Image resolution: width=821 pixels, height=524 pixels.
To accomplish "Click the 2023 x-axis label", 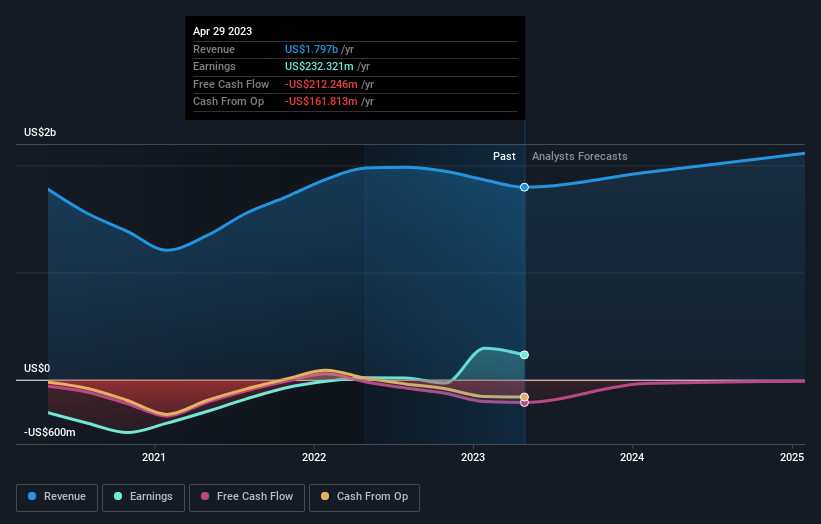I will pyautogui.click(x=473, y=457).
